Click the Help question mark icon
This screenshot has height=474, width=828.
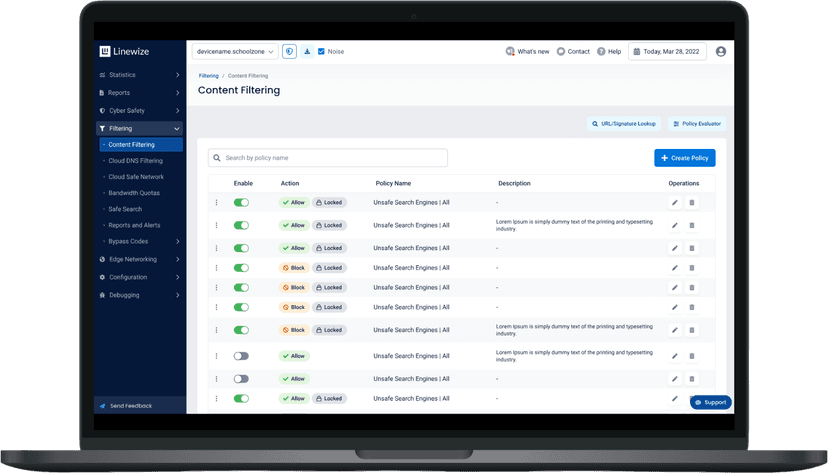(602, 51)
